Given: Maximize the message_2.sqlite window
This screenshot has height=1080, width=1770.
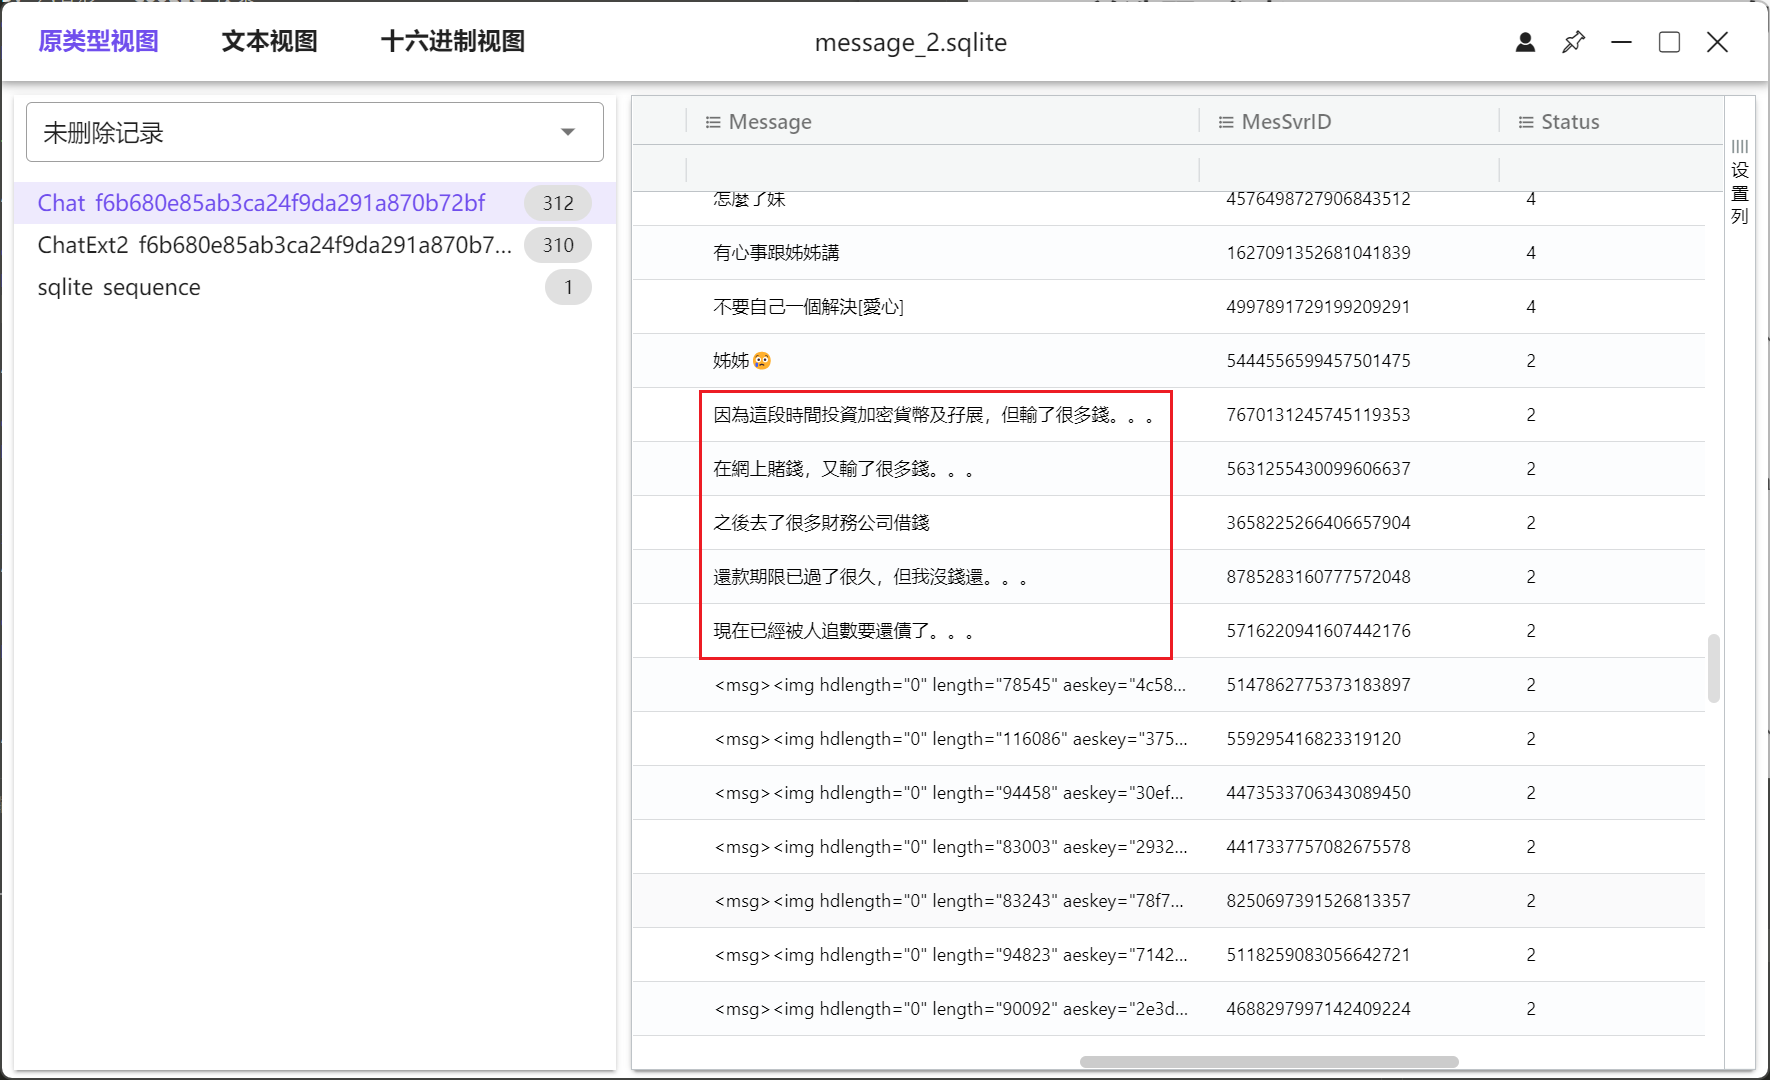Looking at the screenshot, I should coord(1669,42).
